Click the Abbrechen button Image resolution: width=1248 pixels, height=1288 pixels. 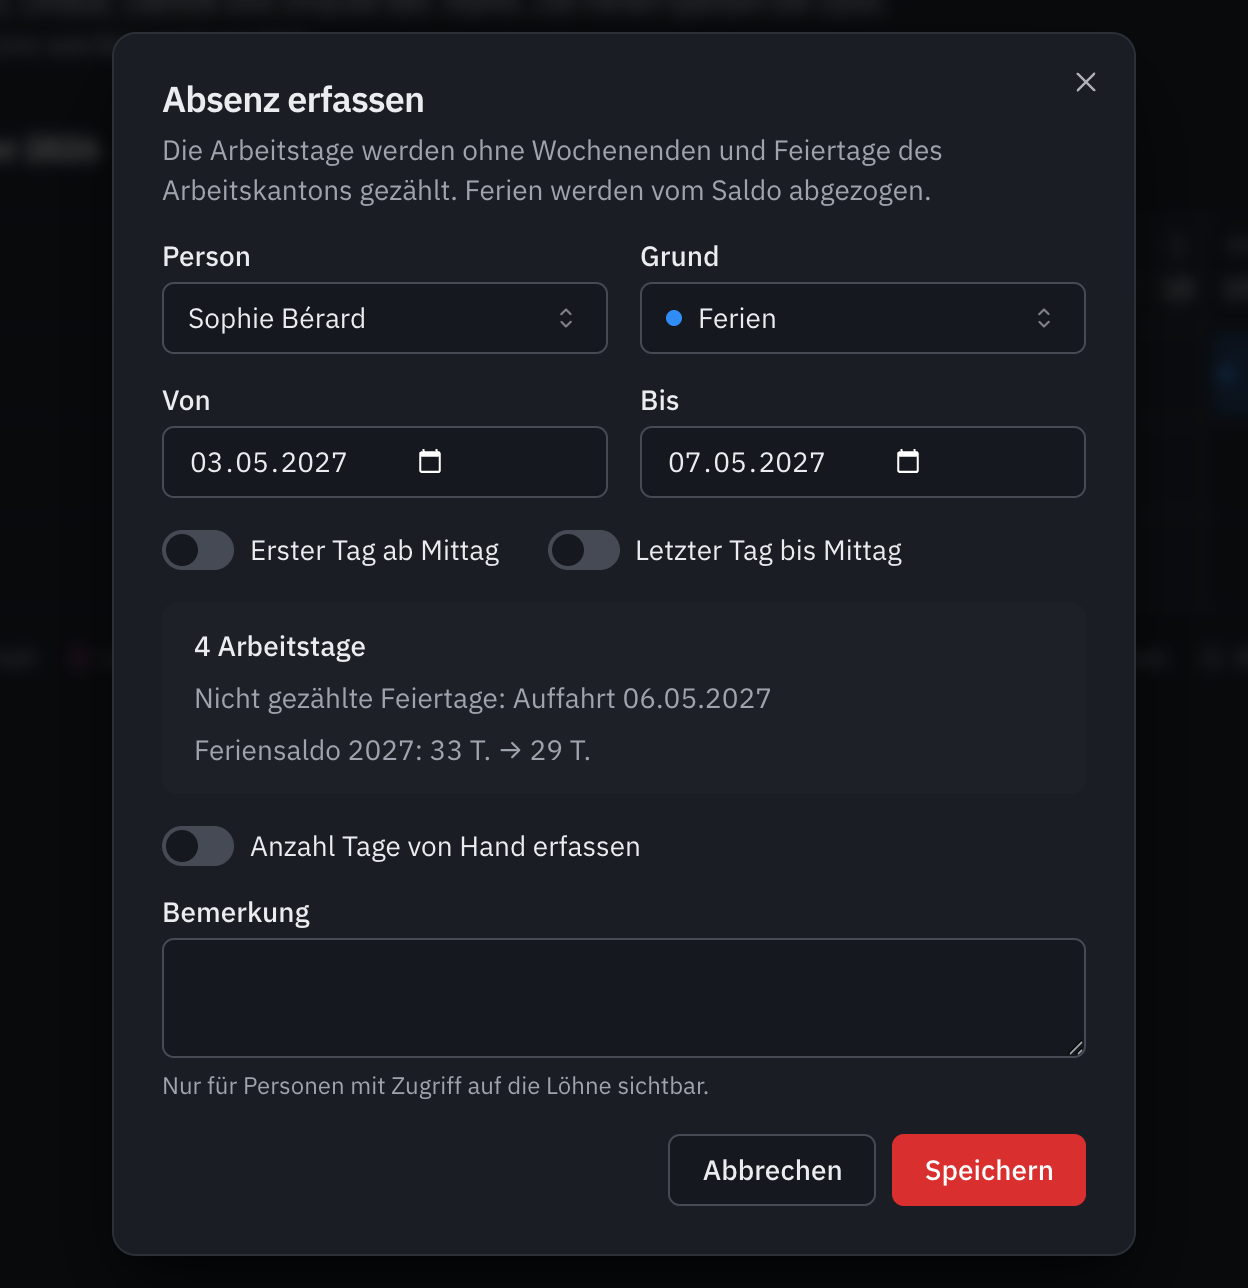[x=772, y=1170]
